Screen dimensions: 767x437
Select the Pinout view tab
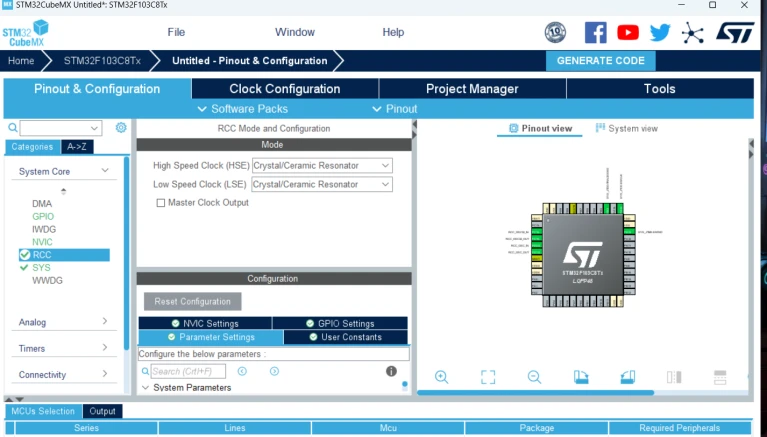(x=540, y=128)
